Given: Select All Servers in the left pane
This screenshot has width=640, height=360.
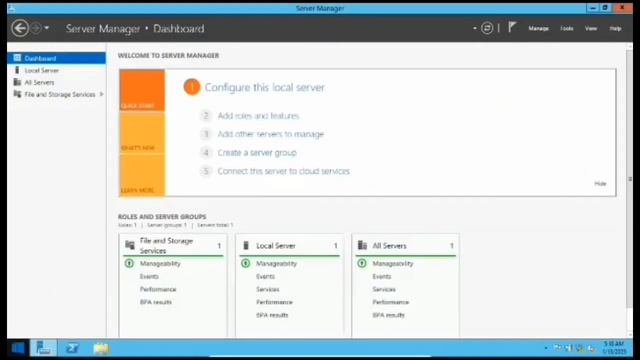Looking at the screenshot, I should tap(56, 82).
